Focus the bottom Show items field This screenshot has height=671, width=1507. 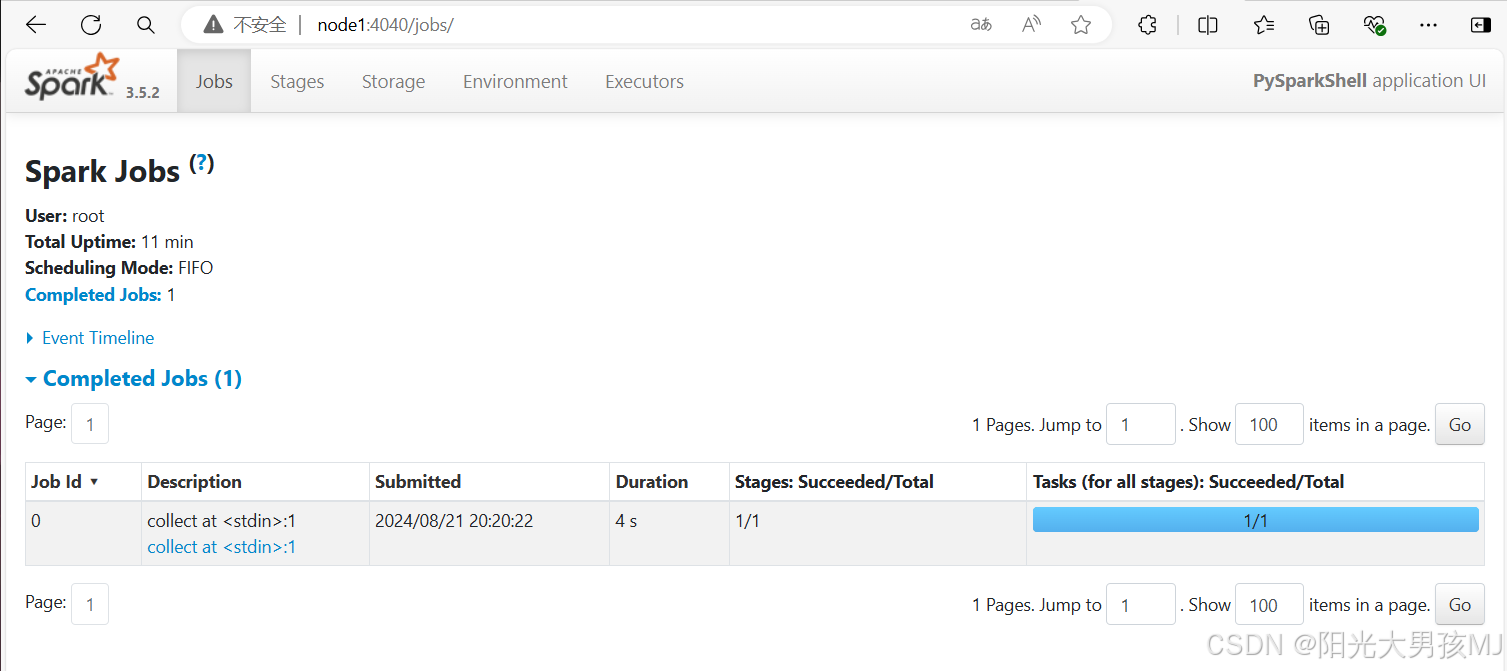(1270, 605)
